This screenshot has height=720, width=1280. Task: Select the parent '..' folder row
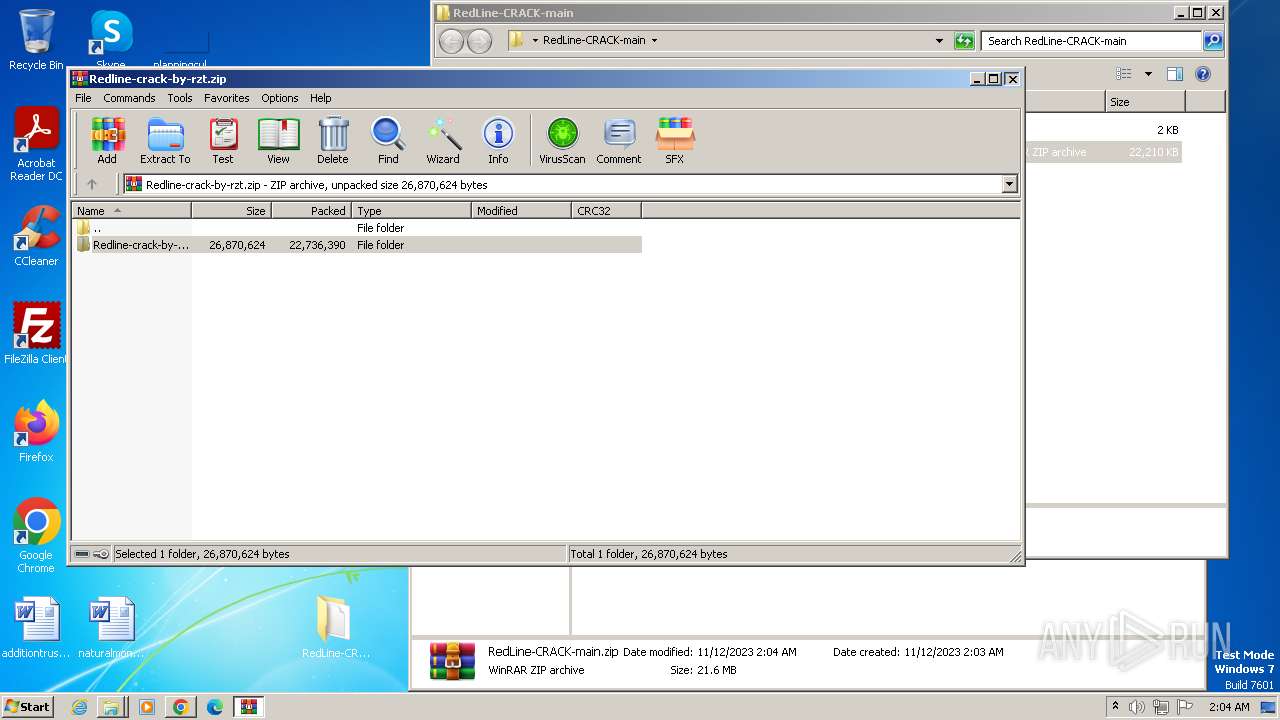357,228
